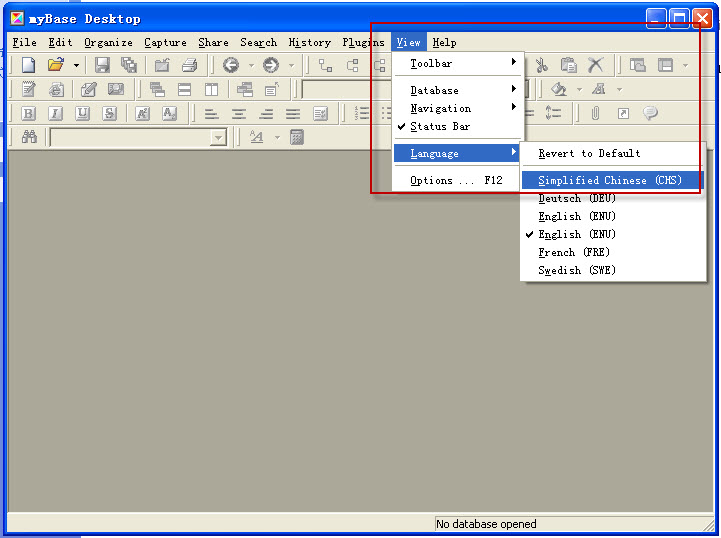The width and height of the screenshot is (721, 538).
Task: Click the cascade windows icon
Action: pos(157,89)
